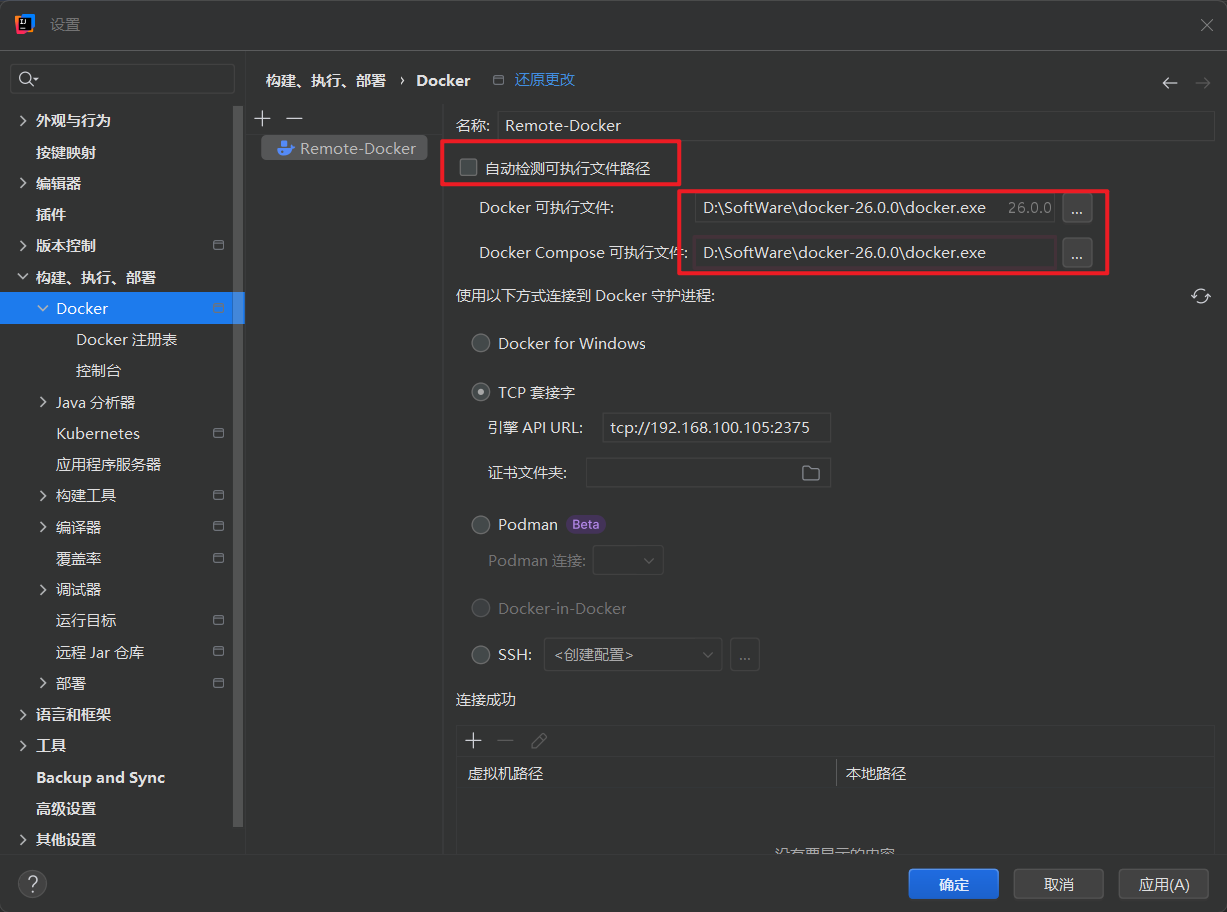Click the settings tree scrollbar
Image resolution: width=1227 pixels, height=912 pixels.
tap(238, 466)
